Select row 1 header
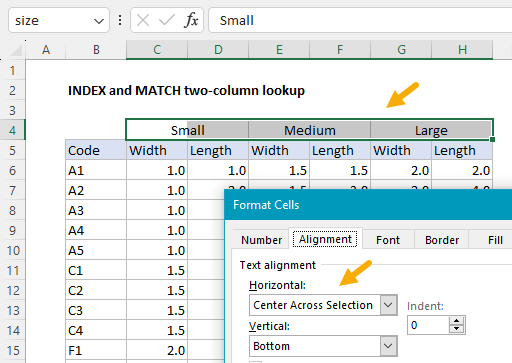Screen dimensions: 512x363 click(13, 70)
